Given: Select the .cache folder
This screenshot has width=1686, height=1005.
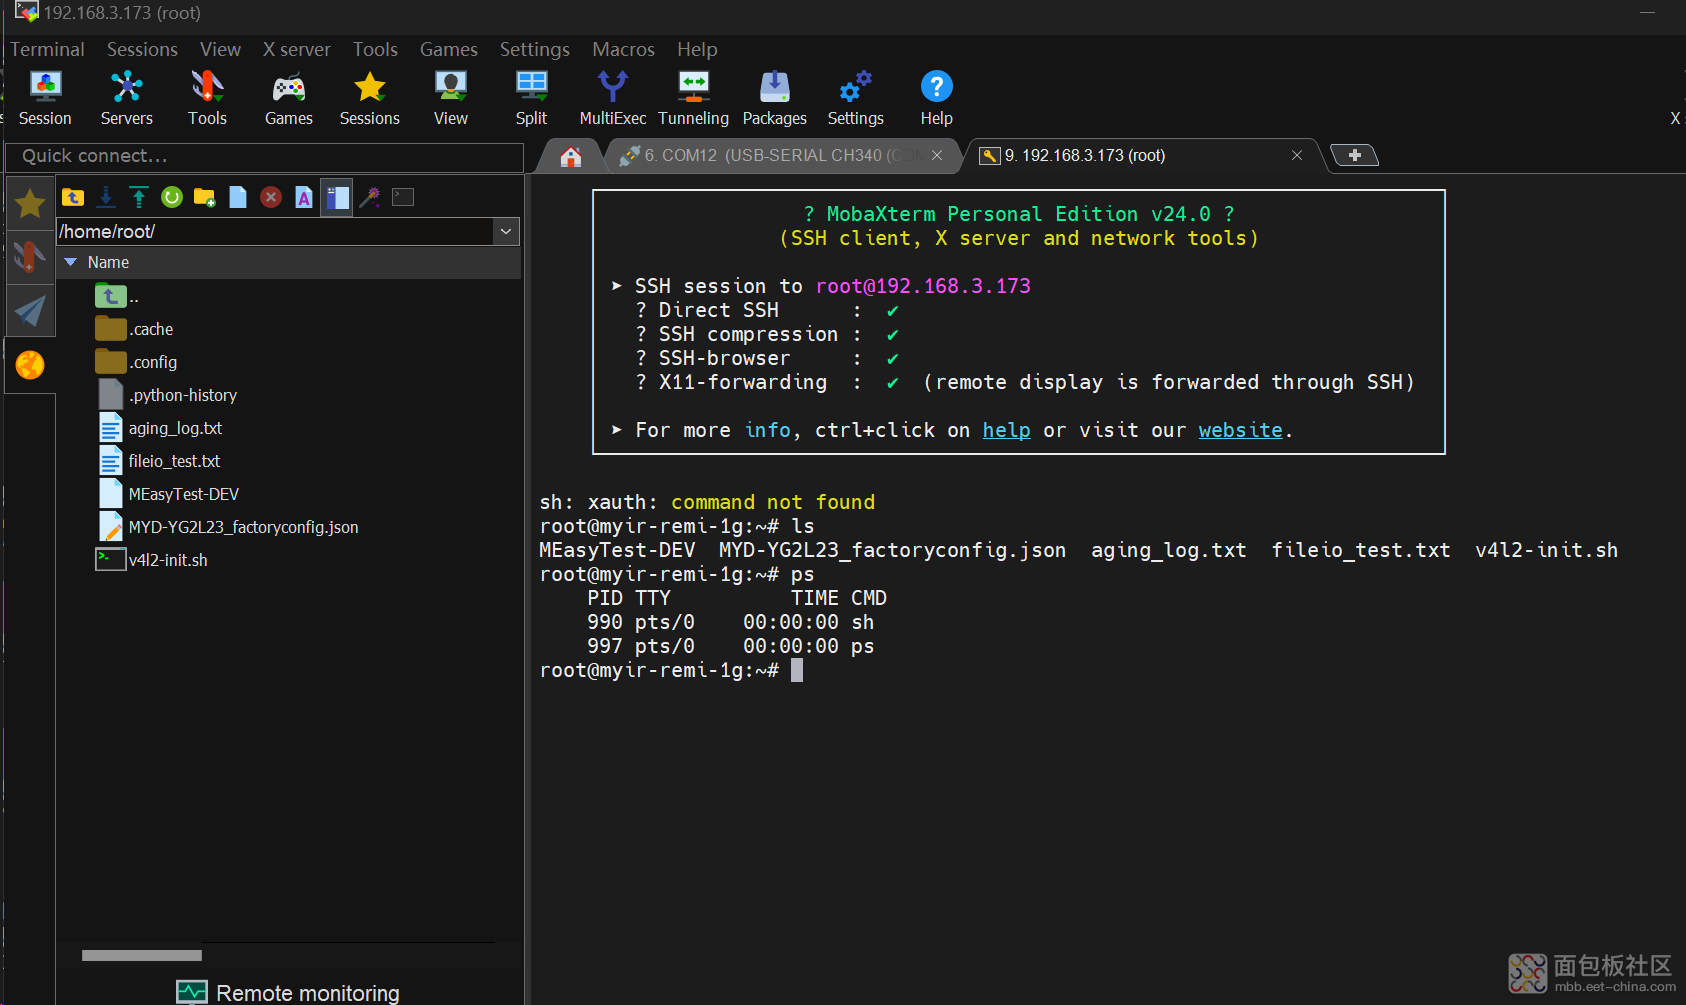Looking at the screenshot, I should click(x=134, y=329).
